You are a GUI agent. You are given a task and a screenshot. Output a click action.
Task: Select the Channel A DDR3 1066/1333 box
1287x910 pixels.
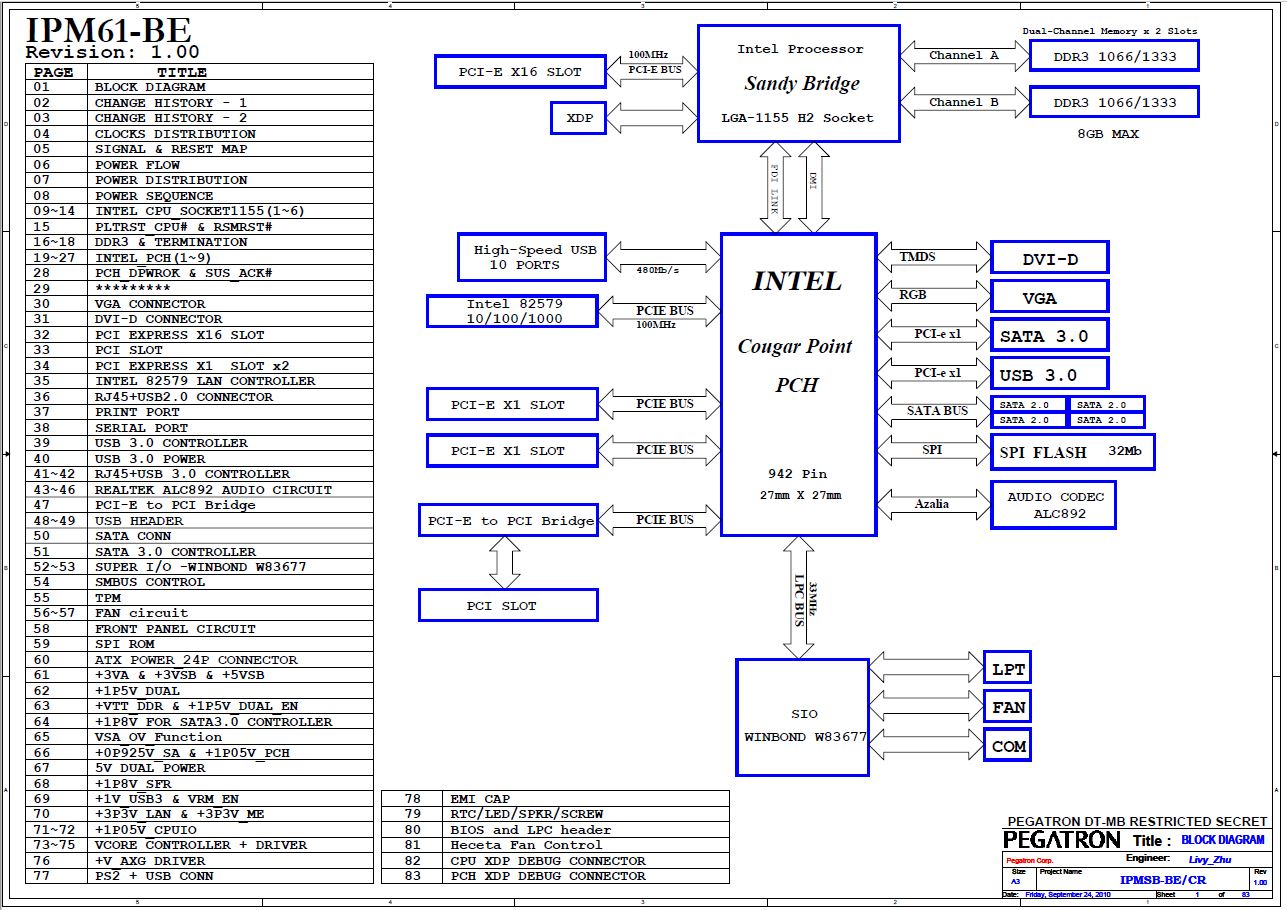click(x=1114, y=56)
